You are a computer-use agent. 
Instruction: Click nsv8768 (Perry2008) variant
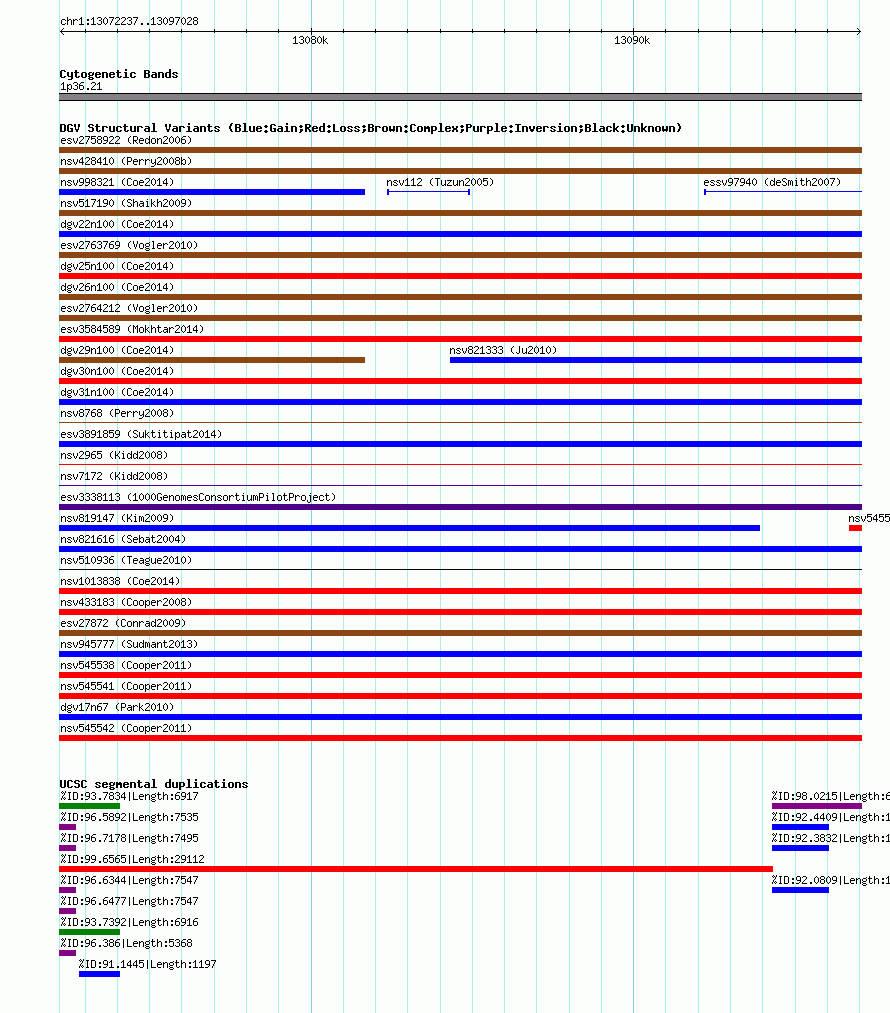click(117, 413)
